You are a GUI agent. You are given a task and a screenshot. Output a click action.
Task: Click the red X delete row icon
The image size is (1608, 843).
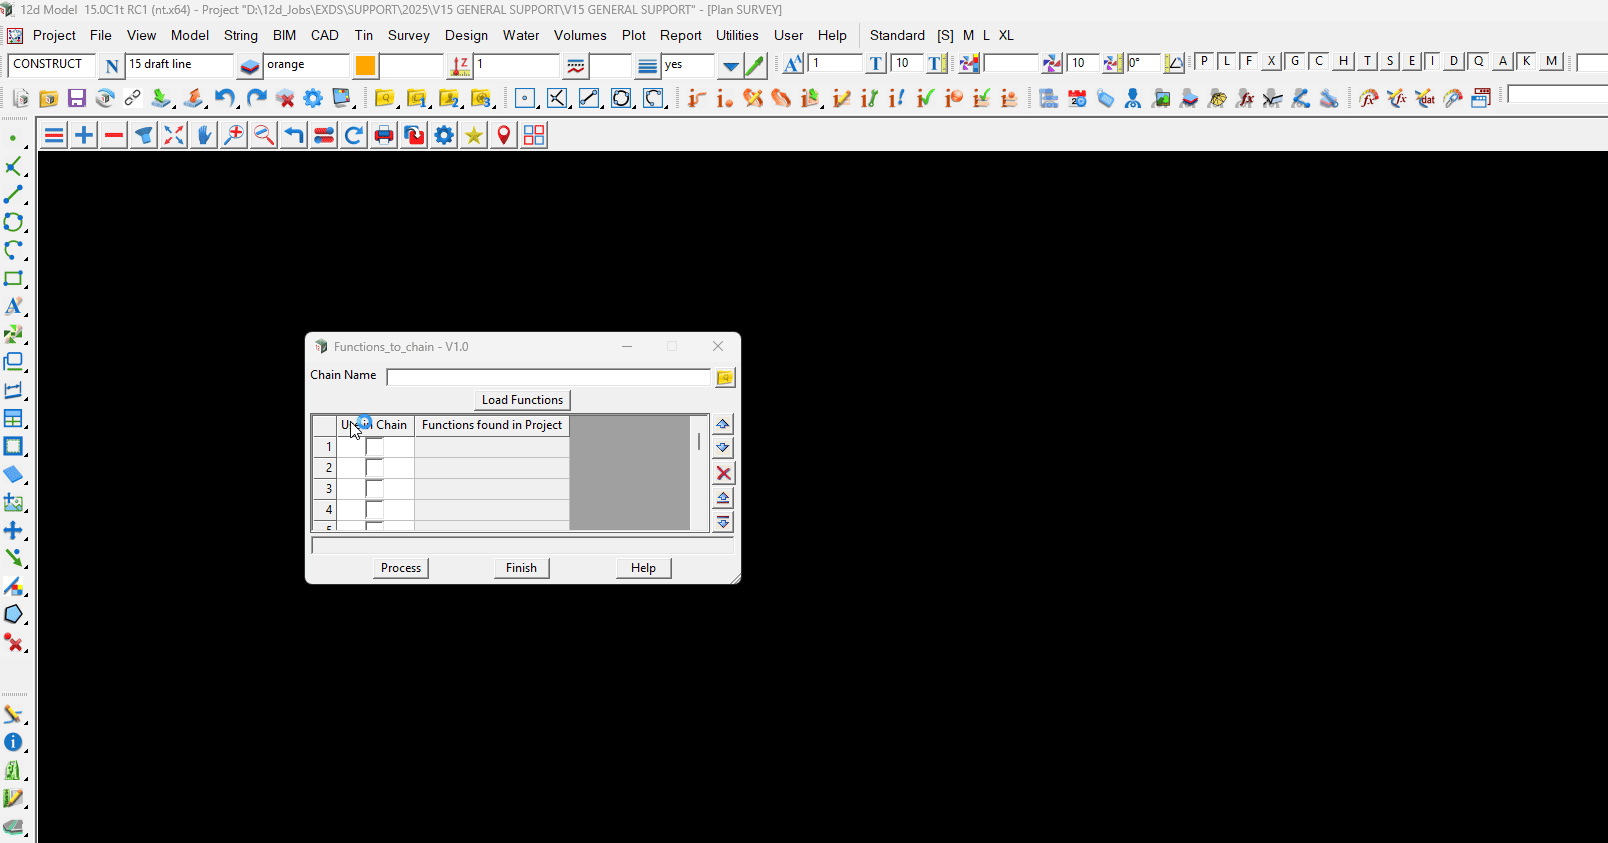point(723,473)
